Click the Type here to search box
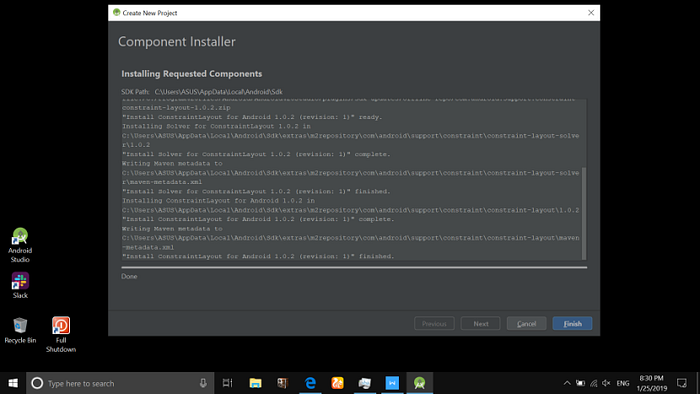This screenshot has width=700, height=394. 120,383
